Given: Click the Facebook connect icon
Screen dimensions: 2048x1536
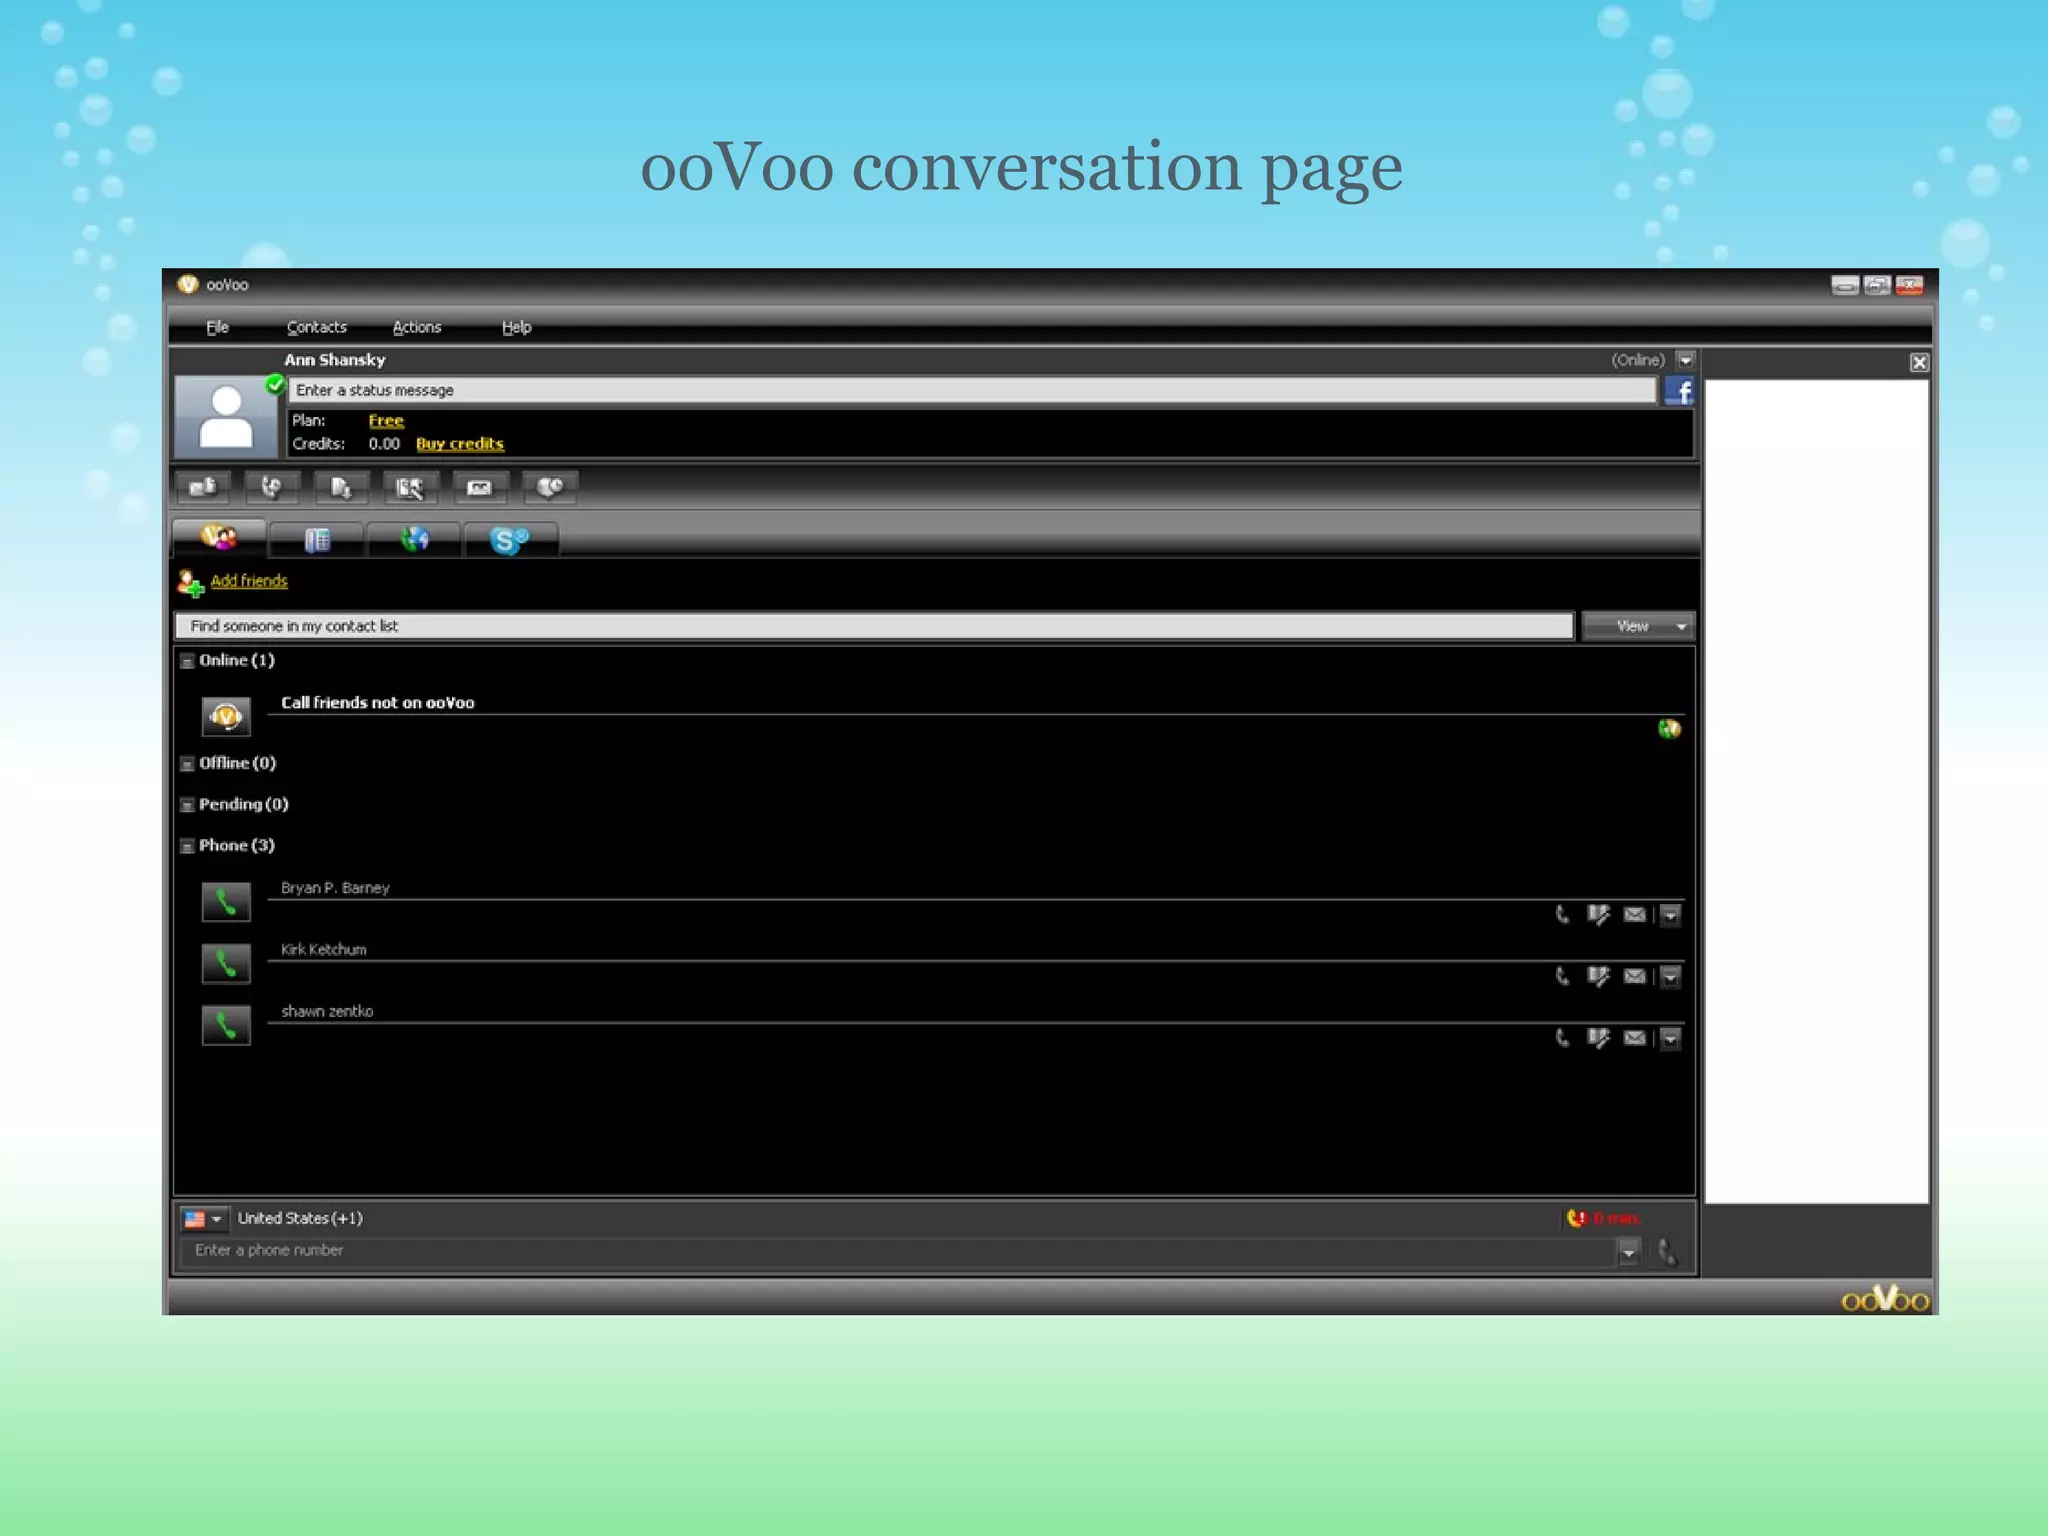Looking at the screenshot, I should pyautogui.click(x=1679, y=391).
